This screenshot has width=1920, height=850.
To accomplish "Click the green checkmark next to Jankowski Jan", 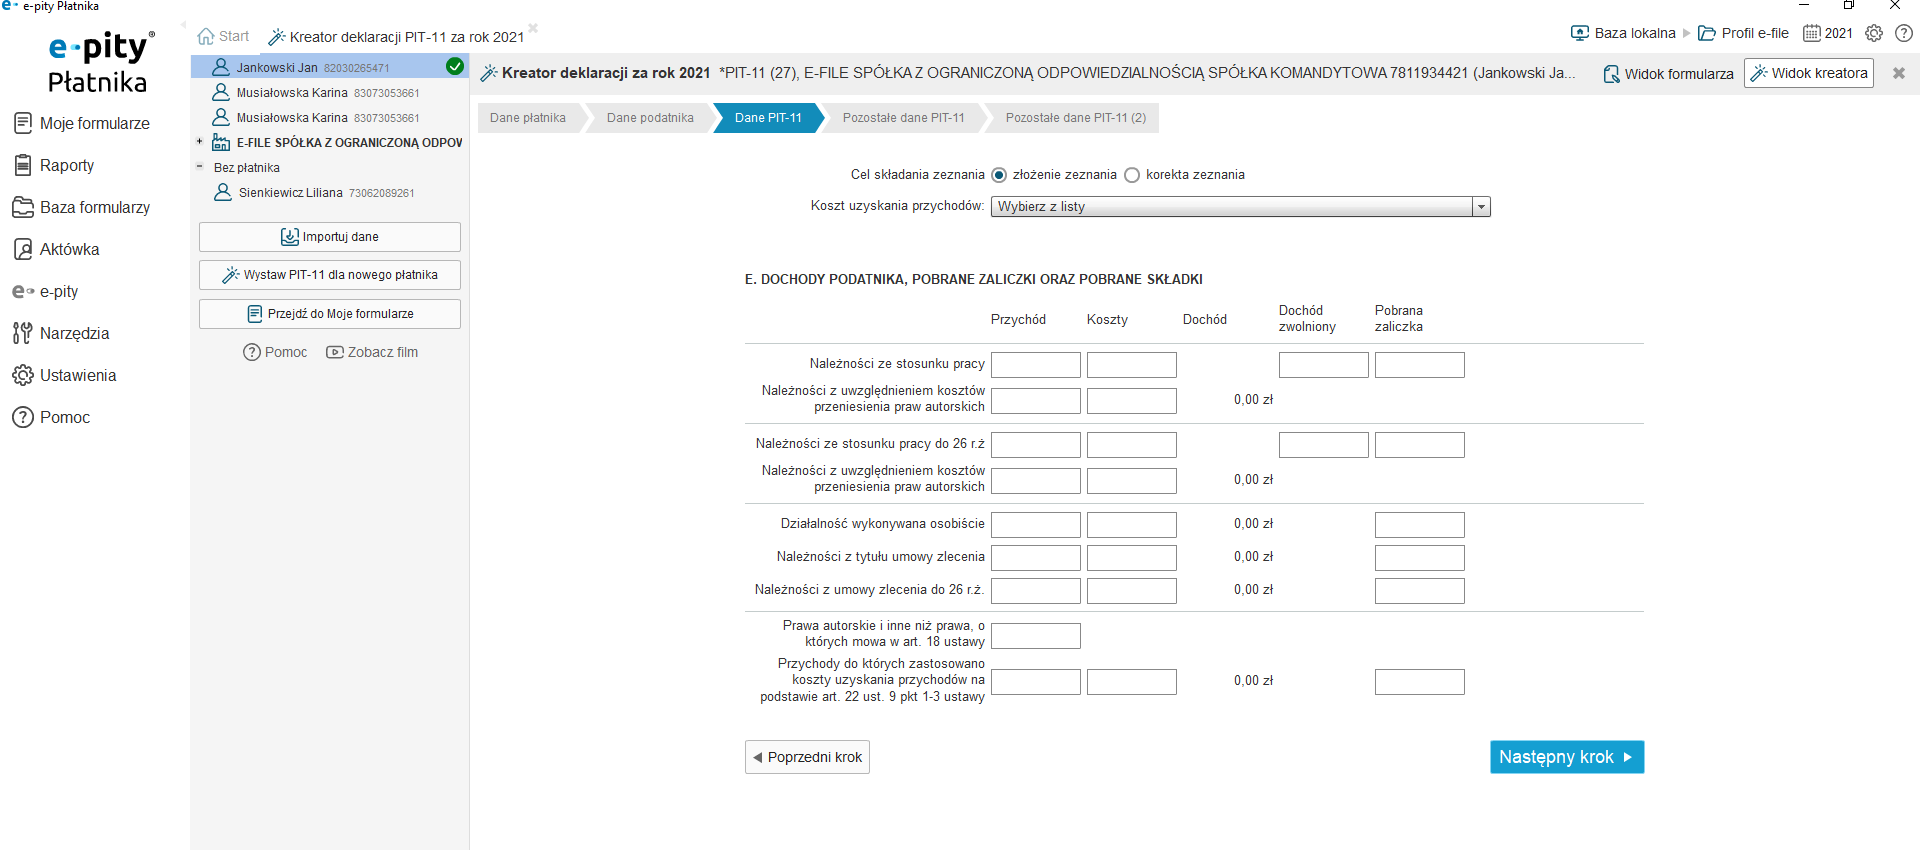I will click(x=455, y=67).
